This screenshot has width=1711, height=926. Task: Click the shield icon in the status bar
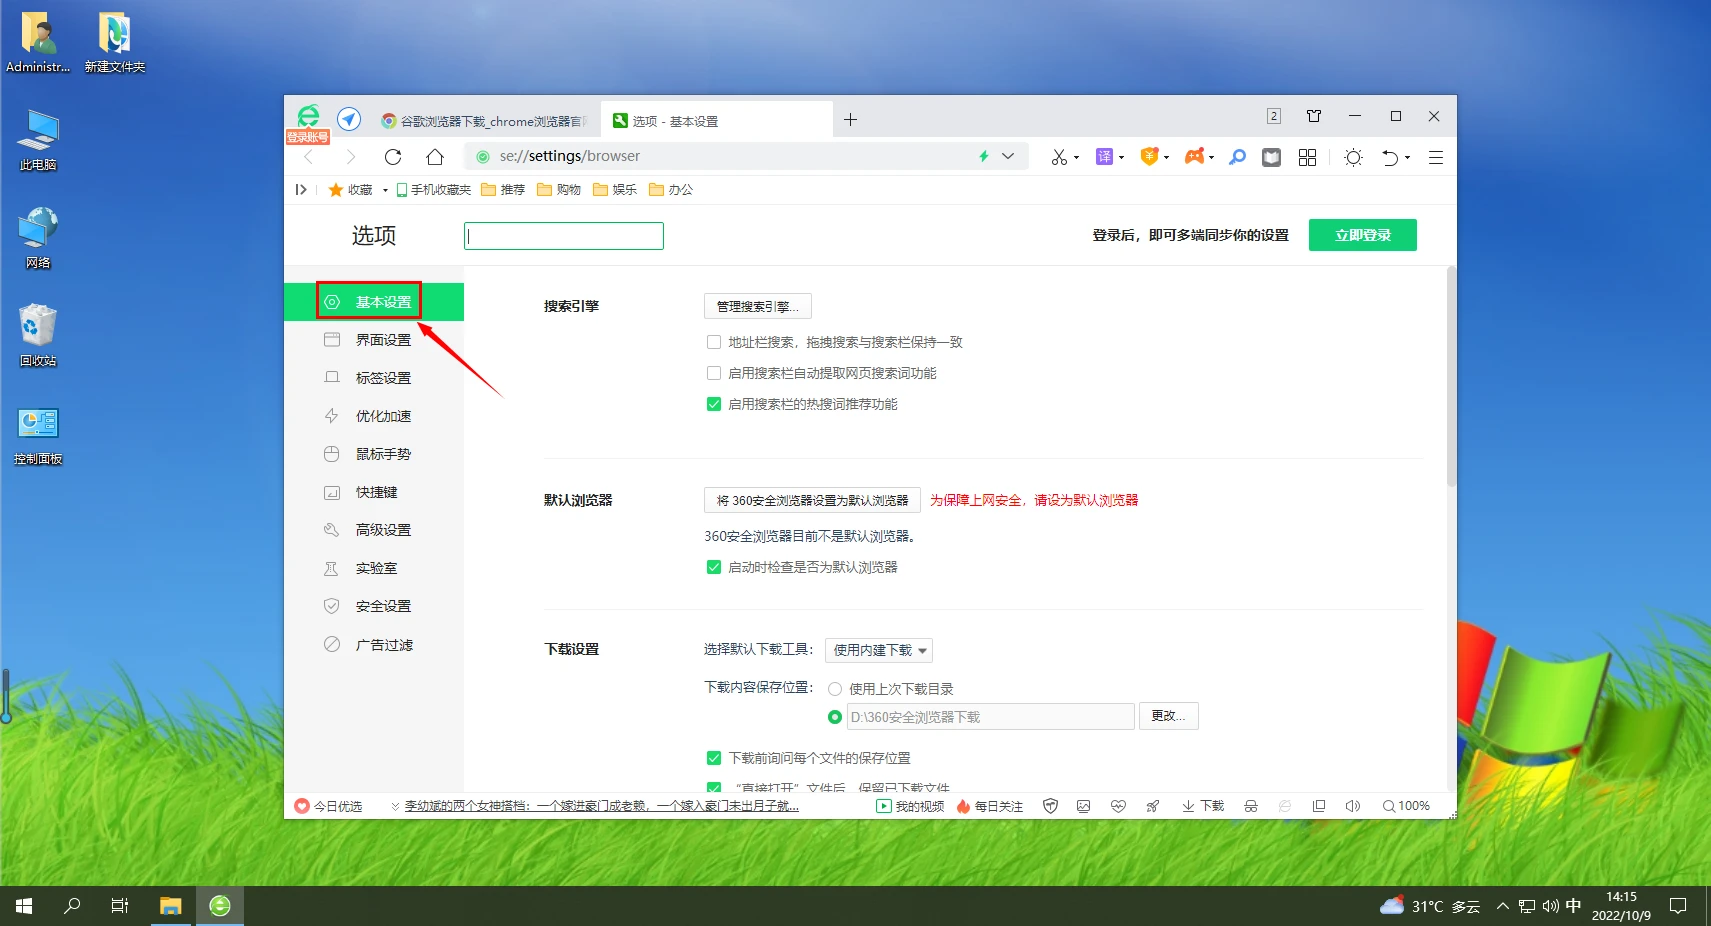coord(1050,806)
